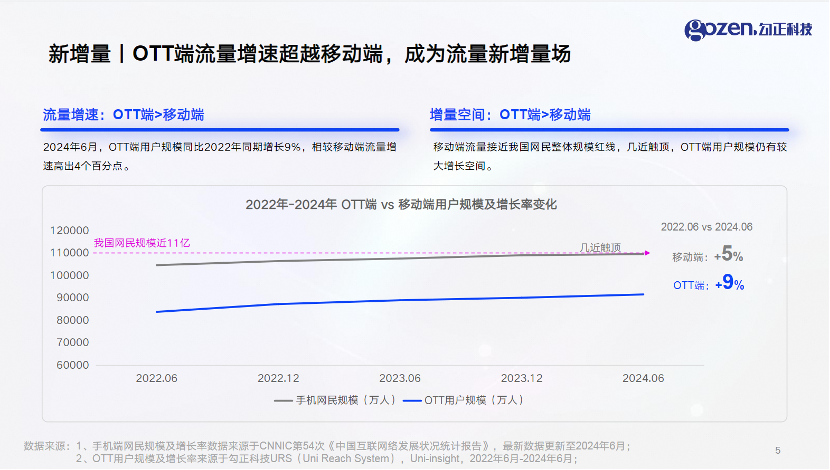Click the 增量空间：OTT端>移动端 heading

[x=510, y=114]
